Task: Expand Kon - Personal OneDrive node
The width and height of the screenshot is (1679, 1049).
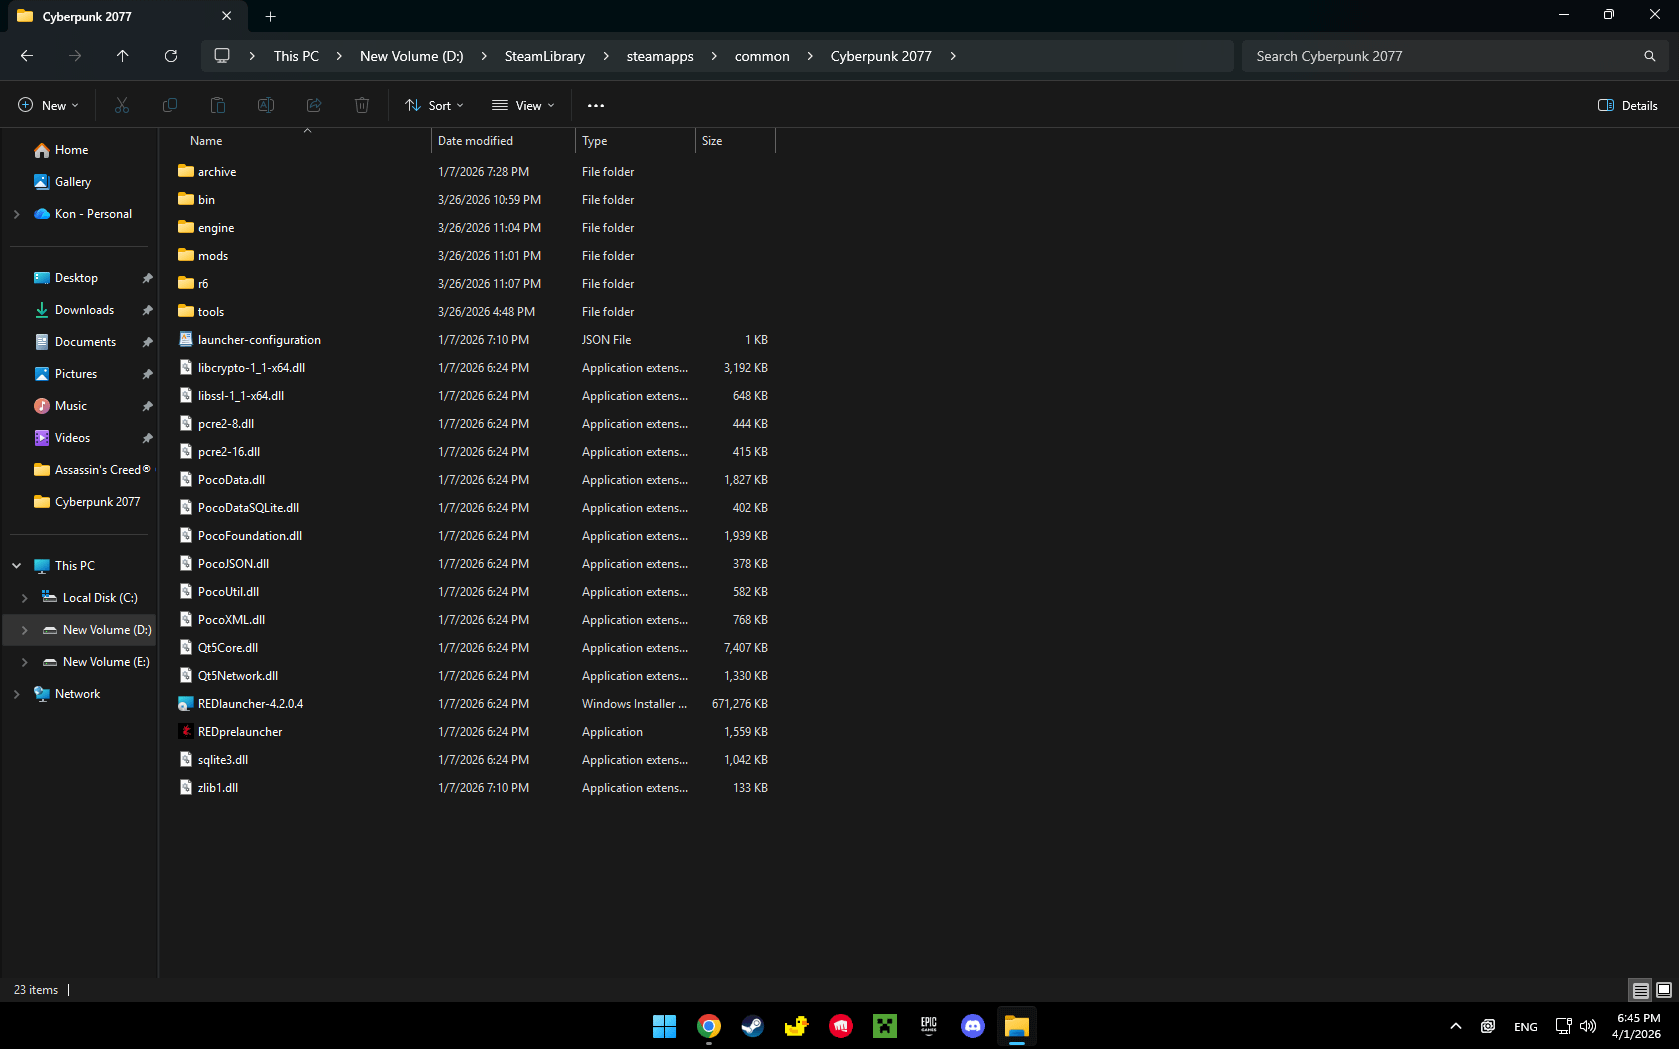Action: [x=16, y=214]
